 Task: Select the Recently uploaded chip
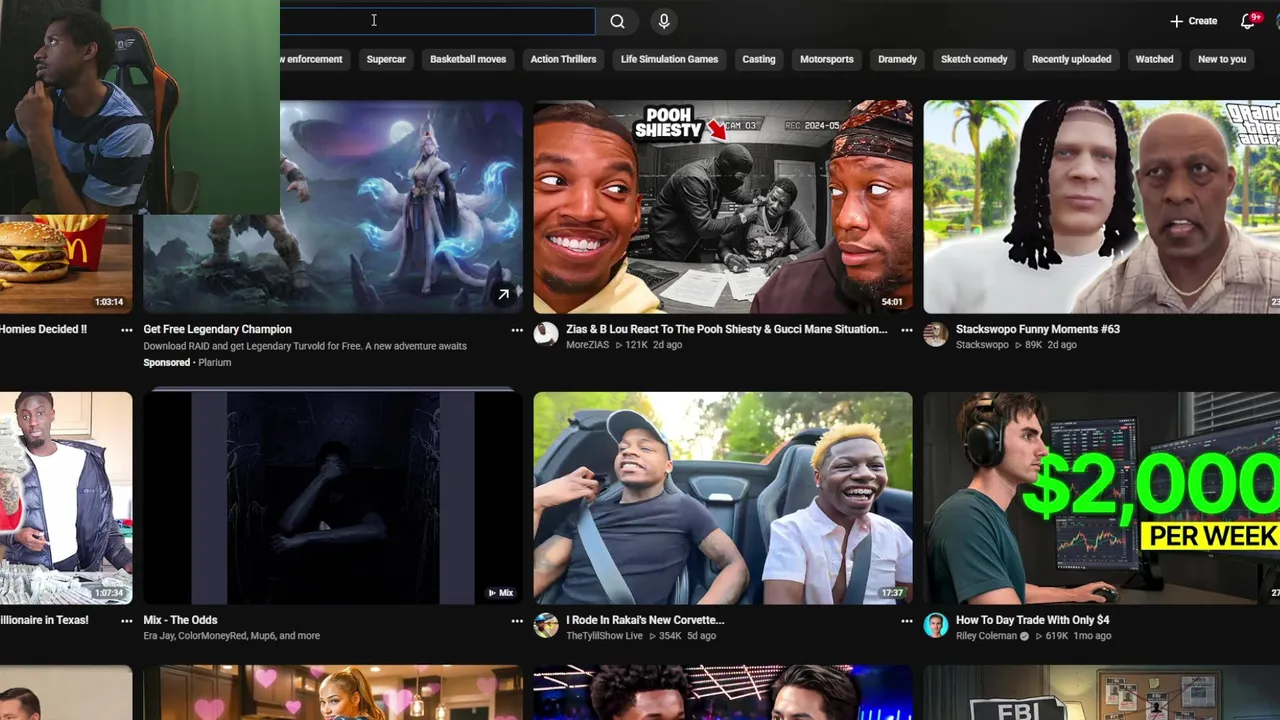point(1071,59)
